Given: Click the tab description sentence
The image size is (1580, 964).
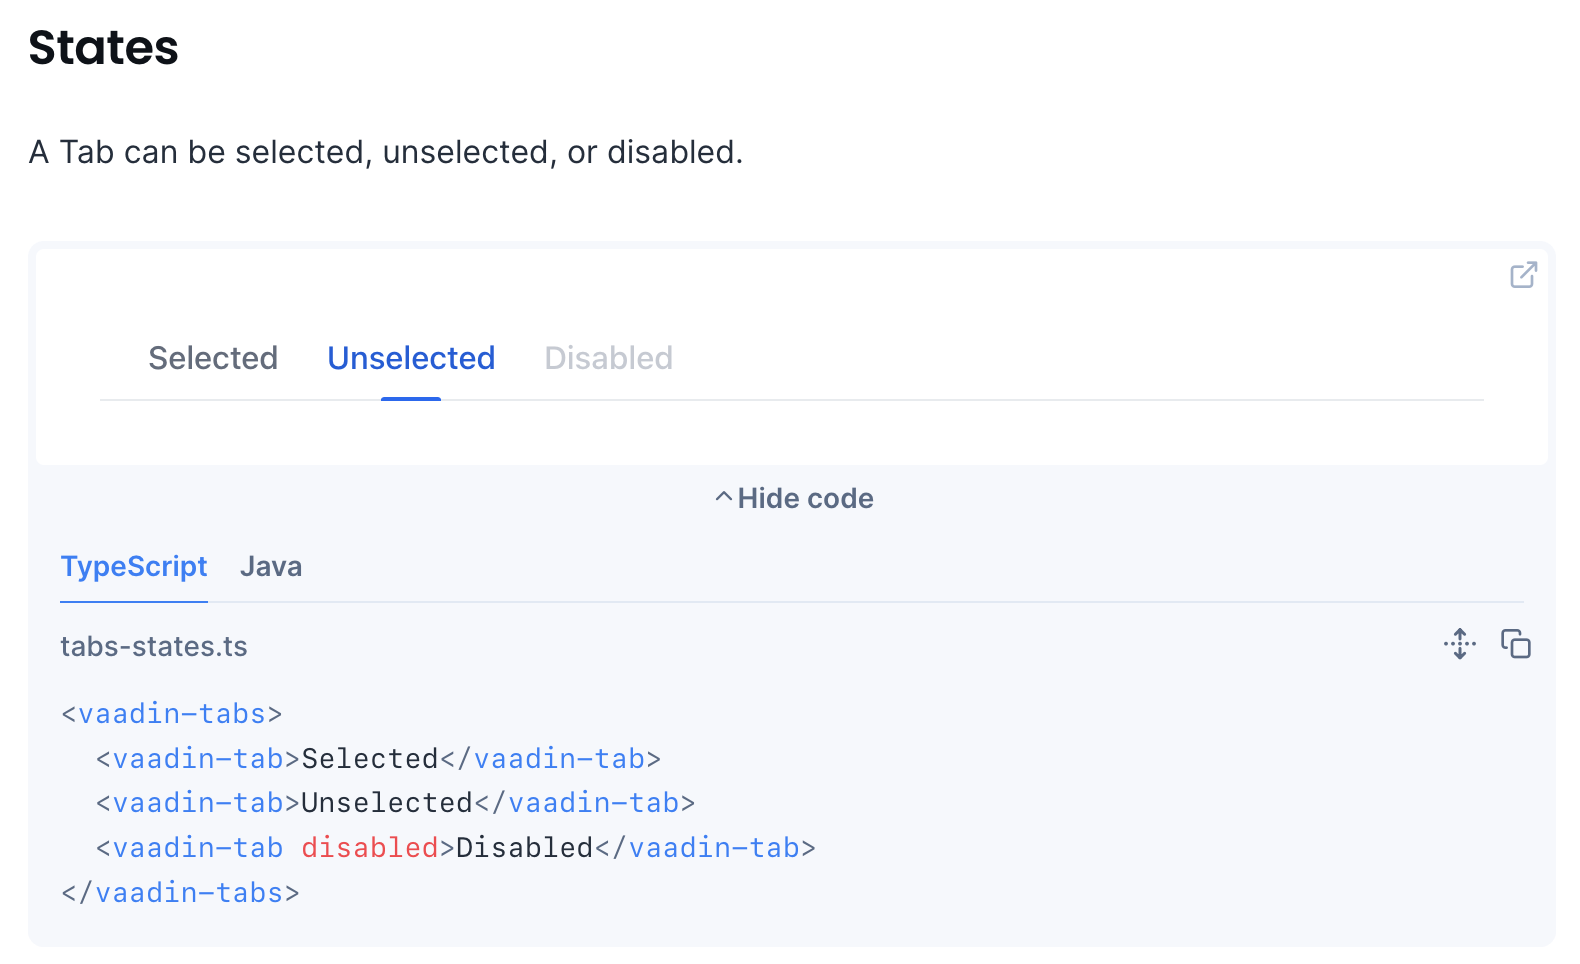Looking at the screenshot, I should 386,152.
